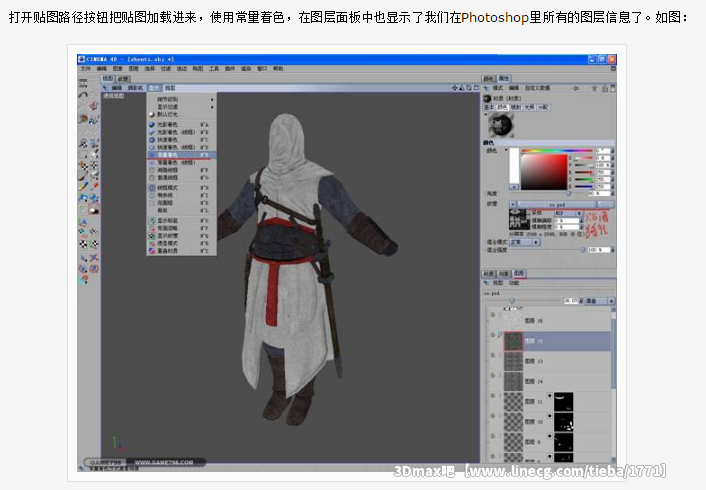Open the material 漫射 tab
Screen dimensions: 706x490
[516, 107]
